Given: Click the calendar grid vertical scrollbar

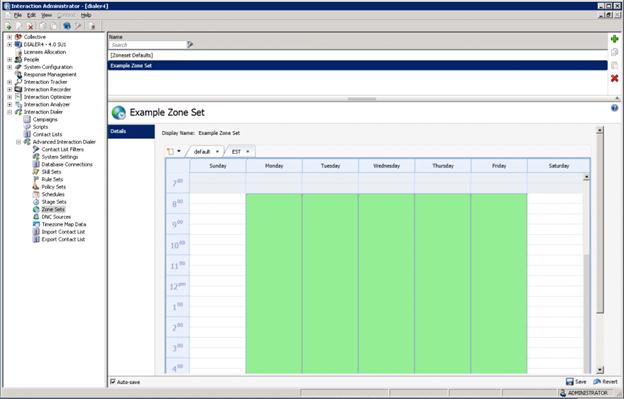Looking at the screenshot, I should (x=586, y=274).
